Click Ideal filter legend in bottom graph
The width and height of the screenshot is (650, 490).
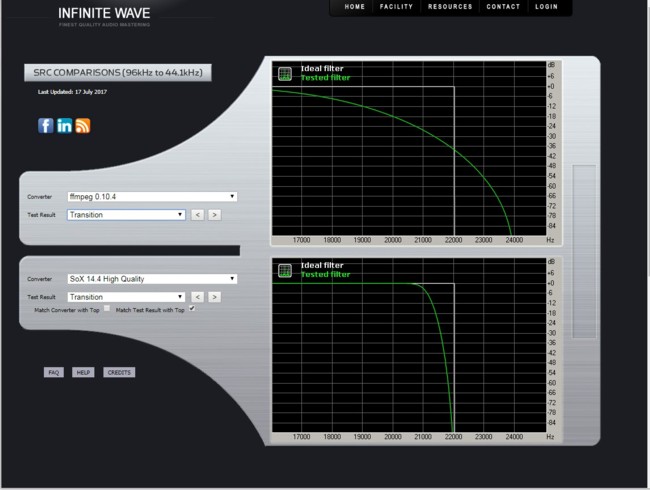(x=322, y=265)
